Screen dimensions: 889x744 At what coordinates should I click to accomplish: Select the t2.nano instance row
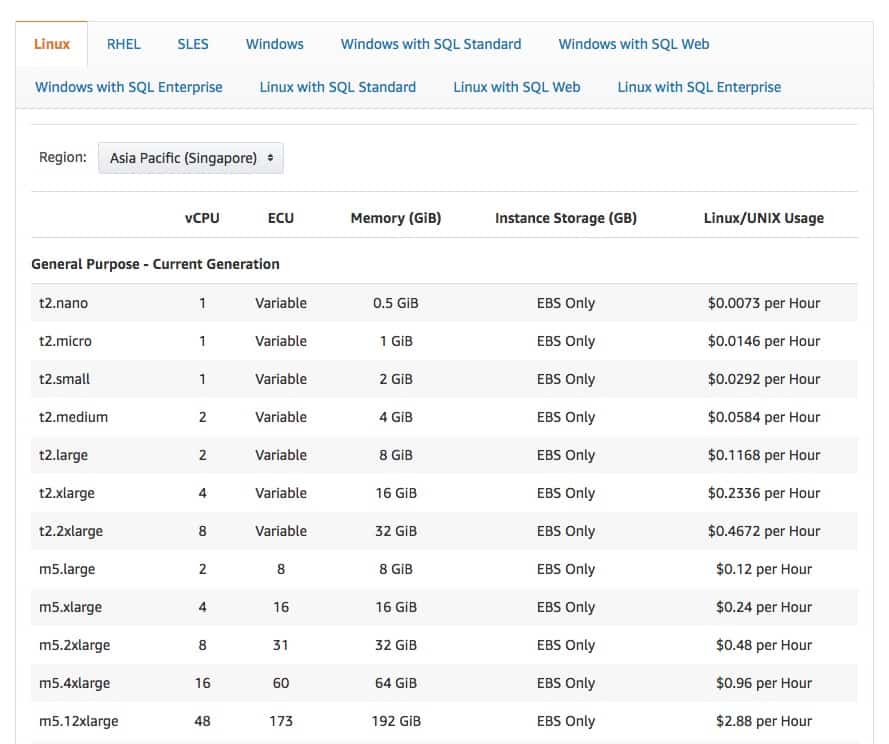click(444, 303)
